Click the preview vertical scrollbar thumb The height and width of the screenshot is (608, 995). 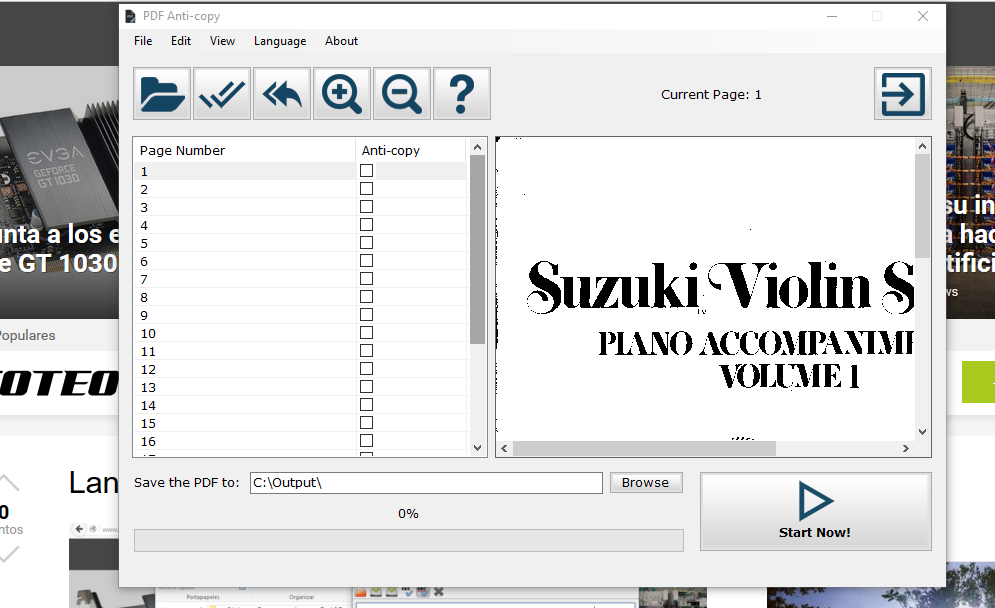click(x=922, y=206)
